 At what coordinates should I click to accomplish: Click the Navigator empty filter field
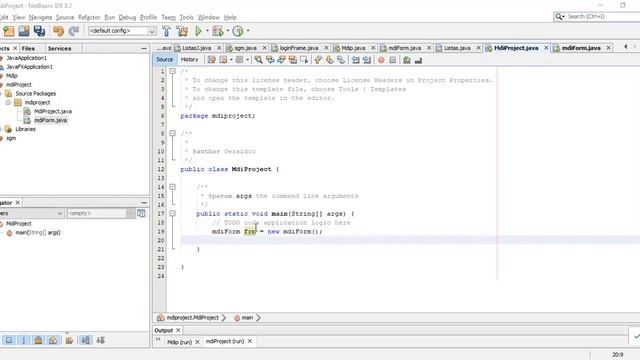(x=97, y=213)
